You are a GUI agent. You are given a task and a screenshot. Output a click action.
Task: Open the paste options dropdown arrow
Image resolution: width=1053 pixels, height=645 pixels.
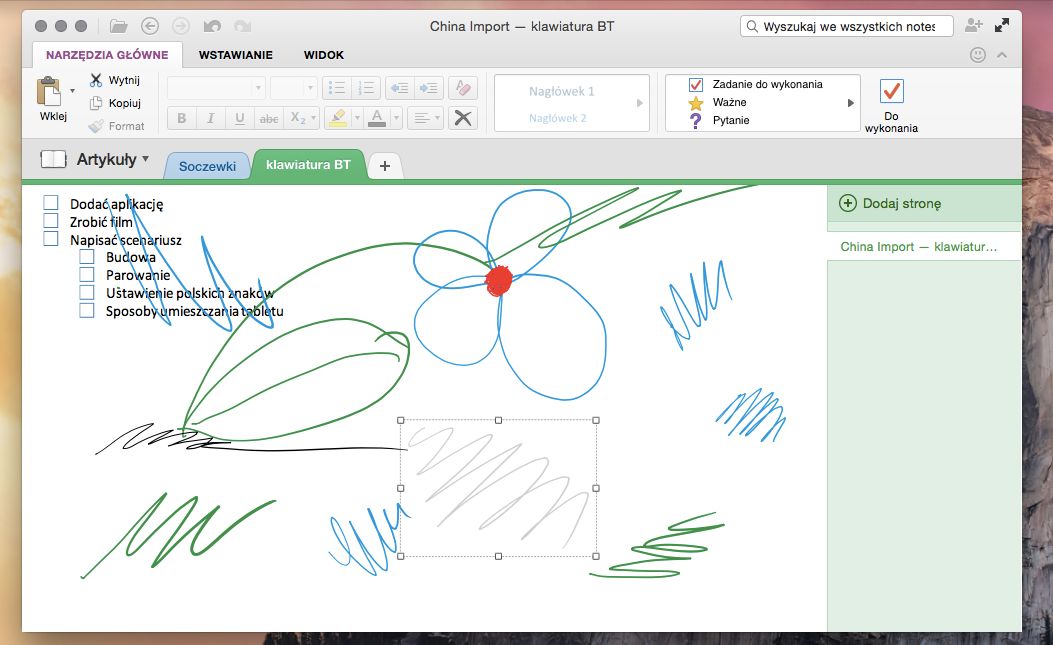(73, 90)
